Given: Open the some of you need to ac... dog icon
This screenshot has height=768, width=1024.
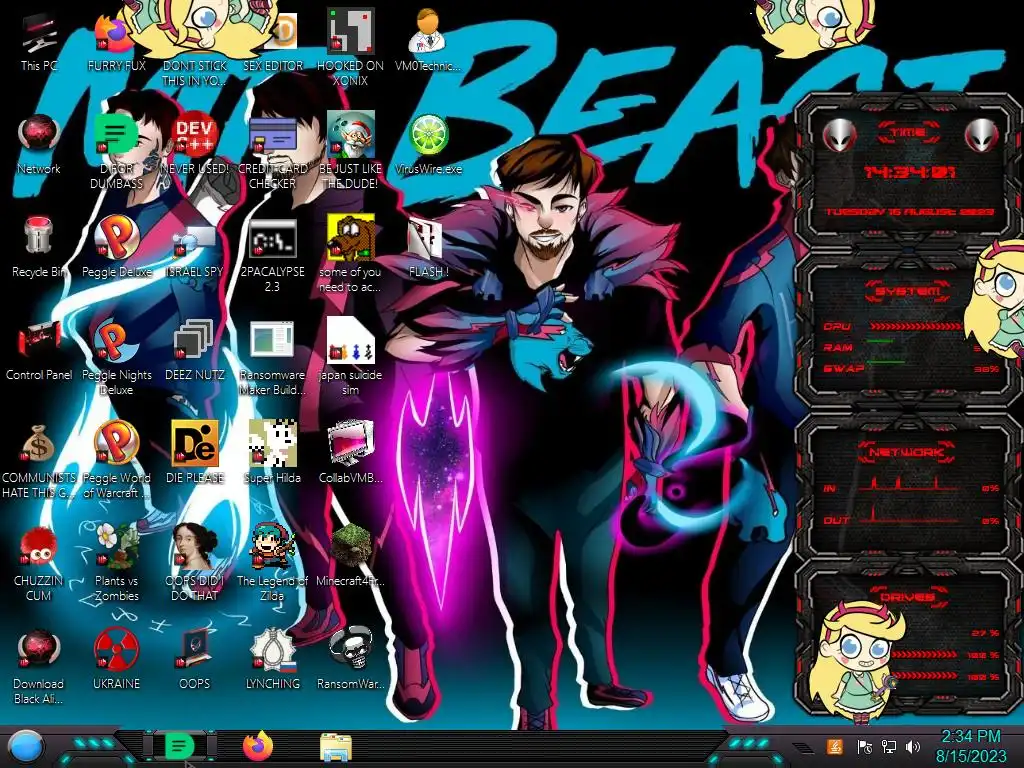Looking at the screenshot, I should pyautogui.click(x=350, y=238).
